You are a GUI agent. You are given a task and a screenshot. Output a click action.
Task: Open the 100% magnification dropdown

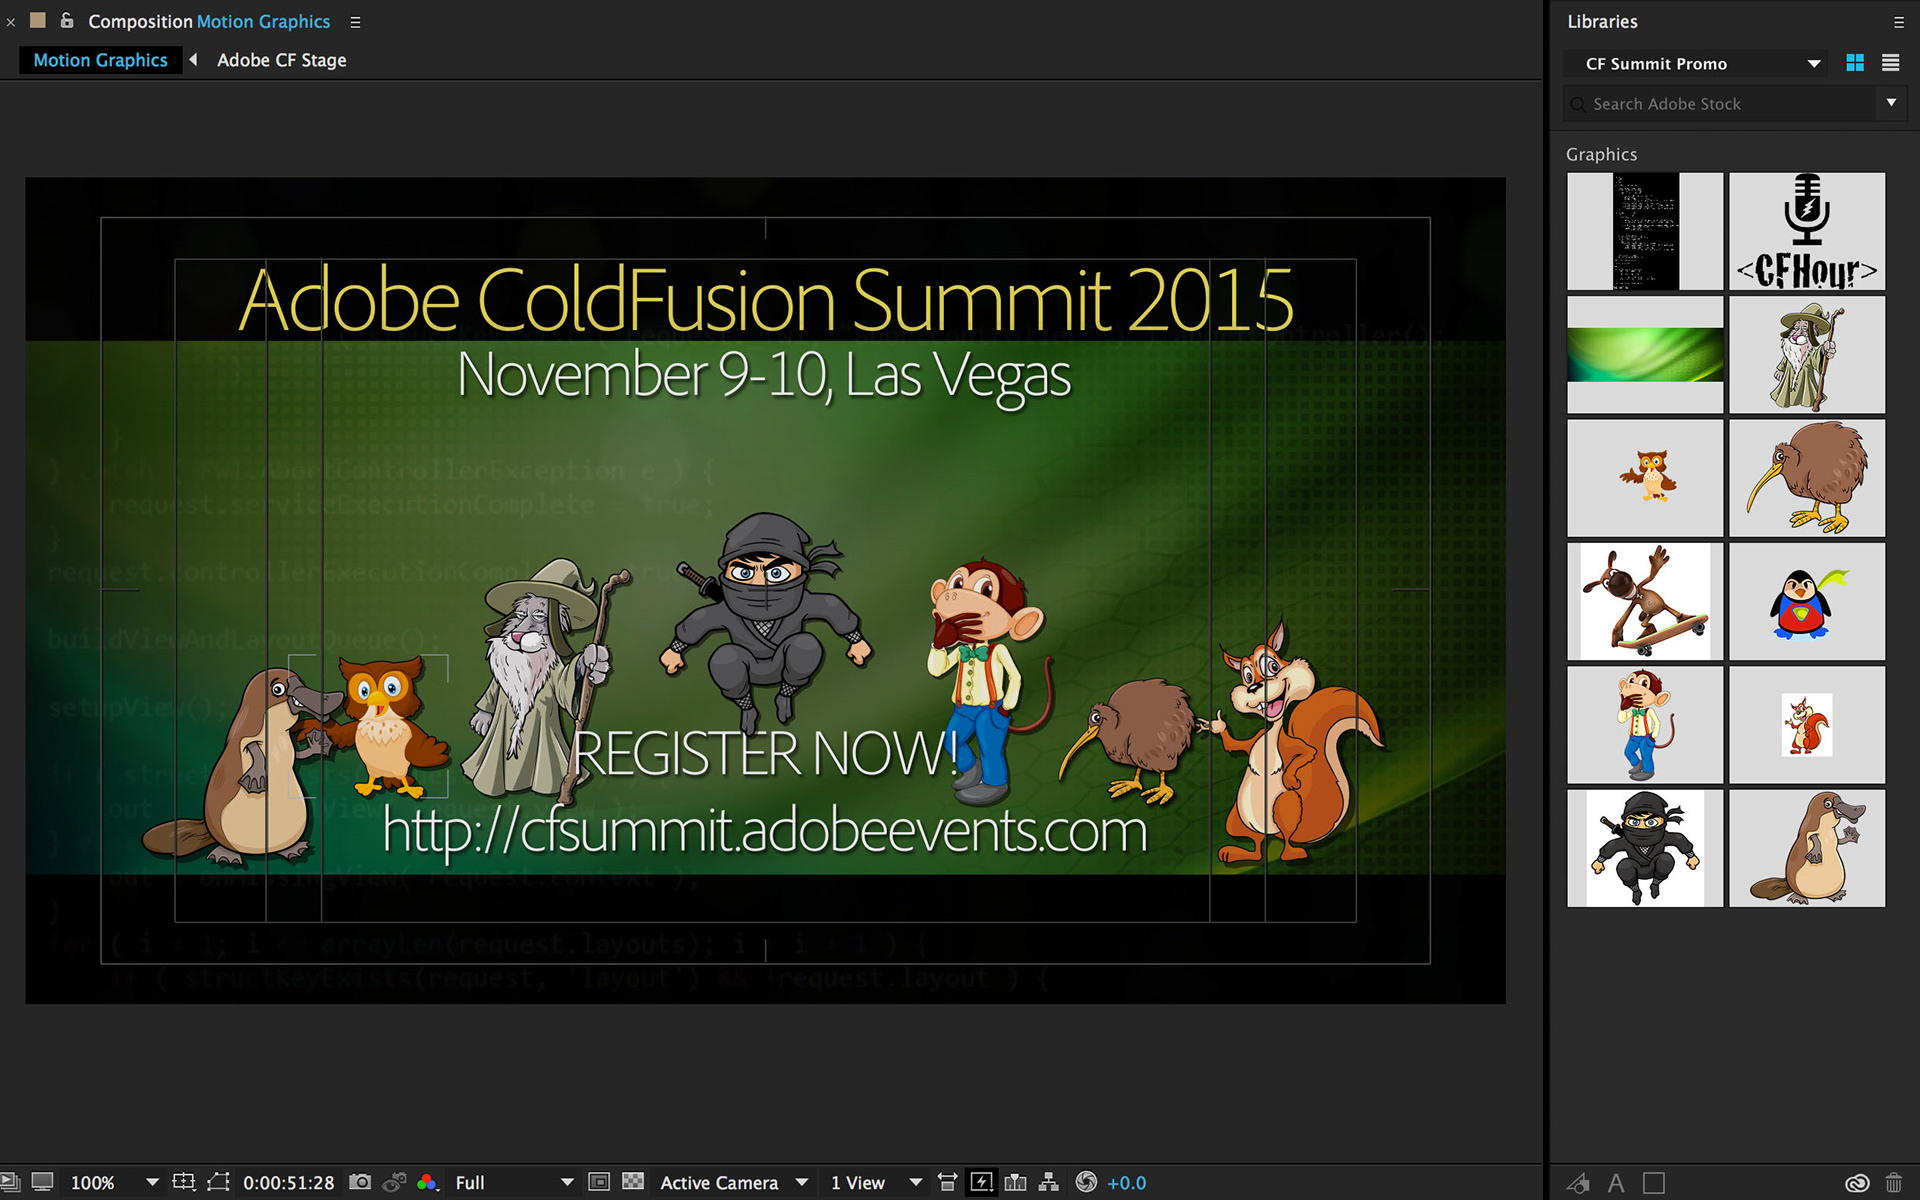point(113,1182)
